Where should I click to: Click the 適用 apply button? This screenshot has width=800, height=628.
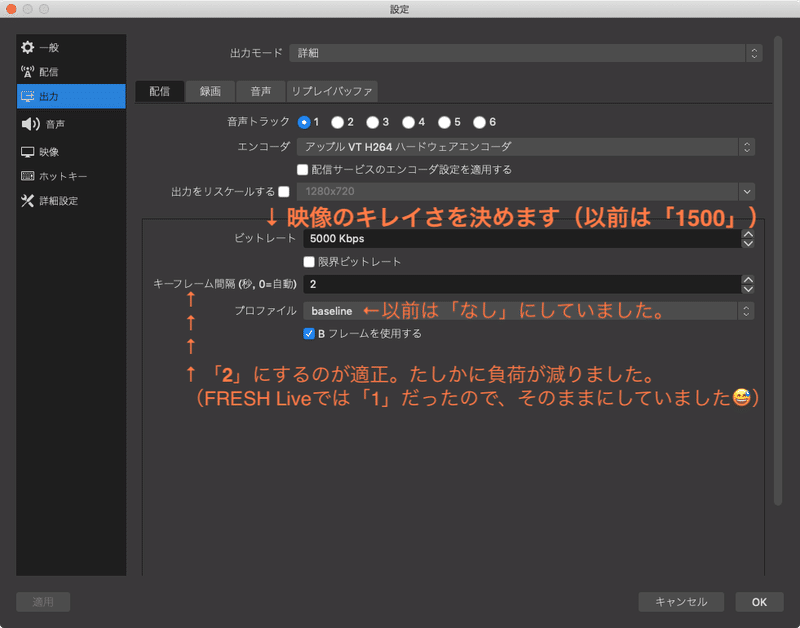coord(43,602)
